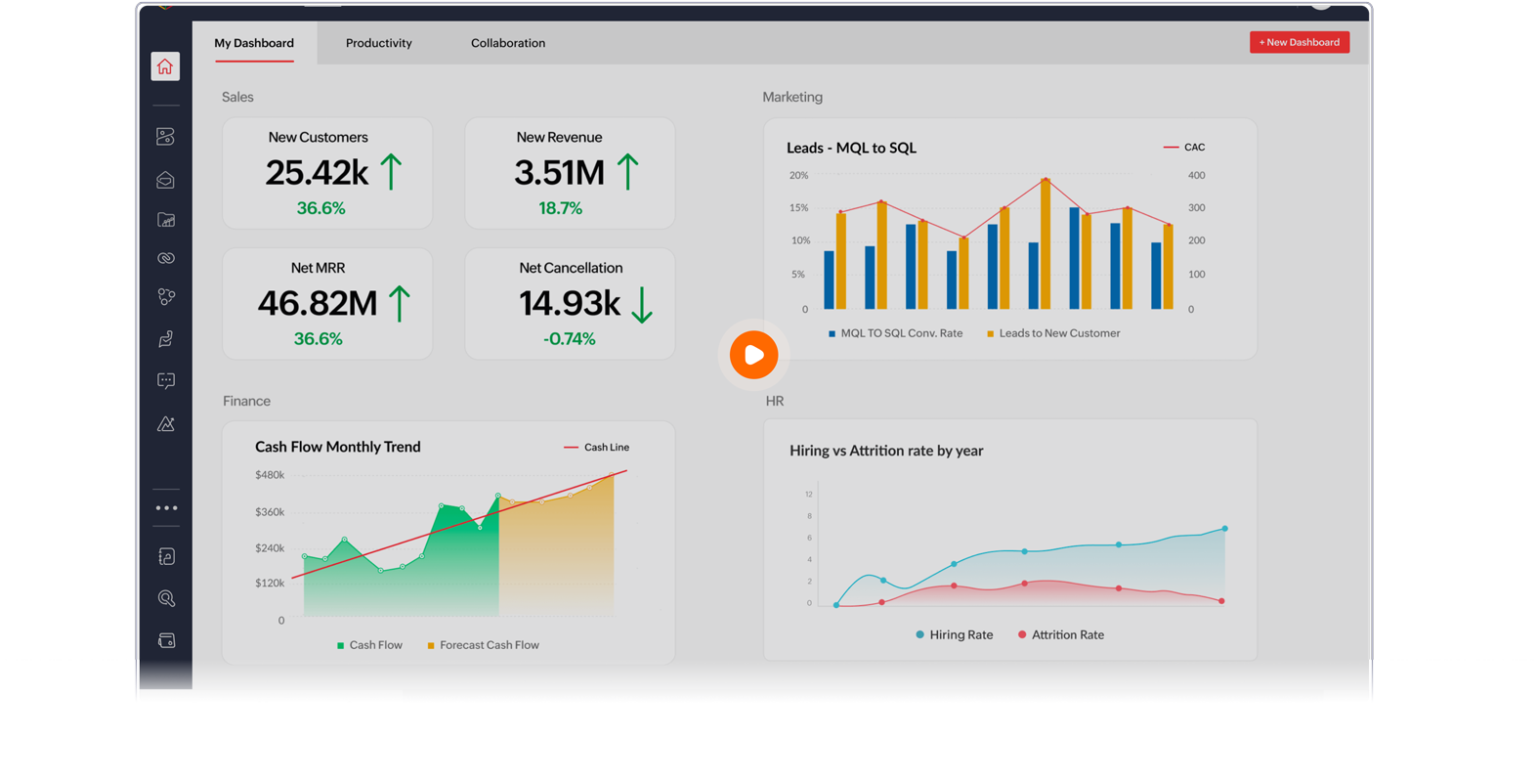Expand the ellipsis More menu in sidebar
This screenshot has height=781, width=1536.
pyautogui.click(x=165, y=507)
